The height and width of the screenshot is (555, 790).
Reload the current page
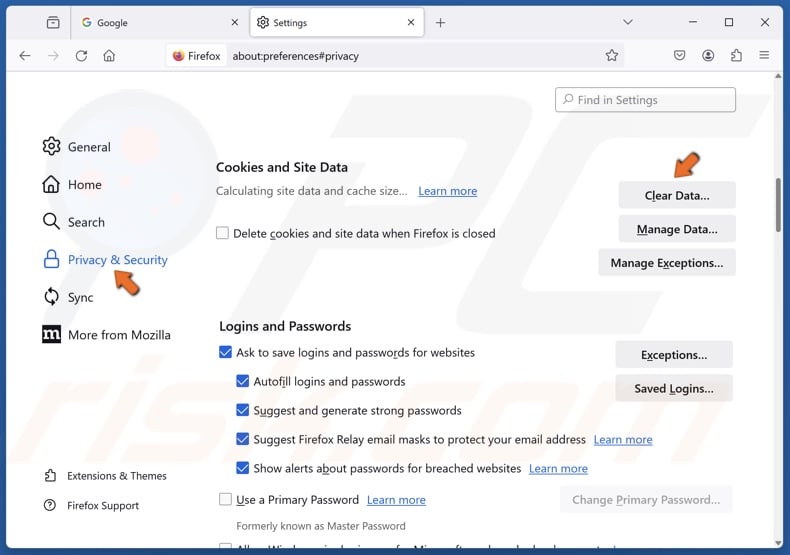coord(81,56)
